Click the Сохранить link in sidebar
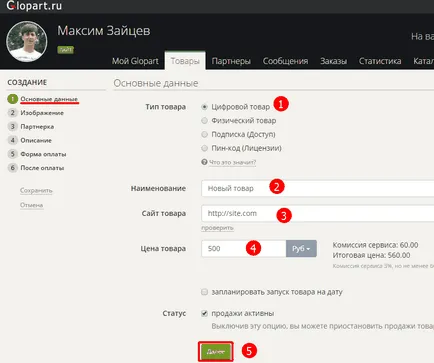The height and width of the screenshot is (363, 434). tap(36, 190)
